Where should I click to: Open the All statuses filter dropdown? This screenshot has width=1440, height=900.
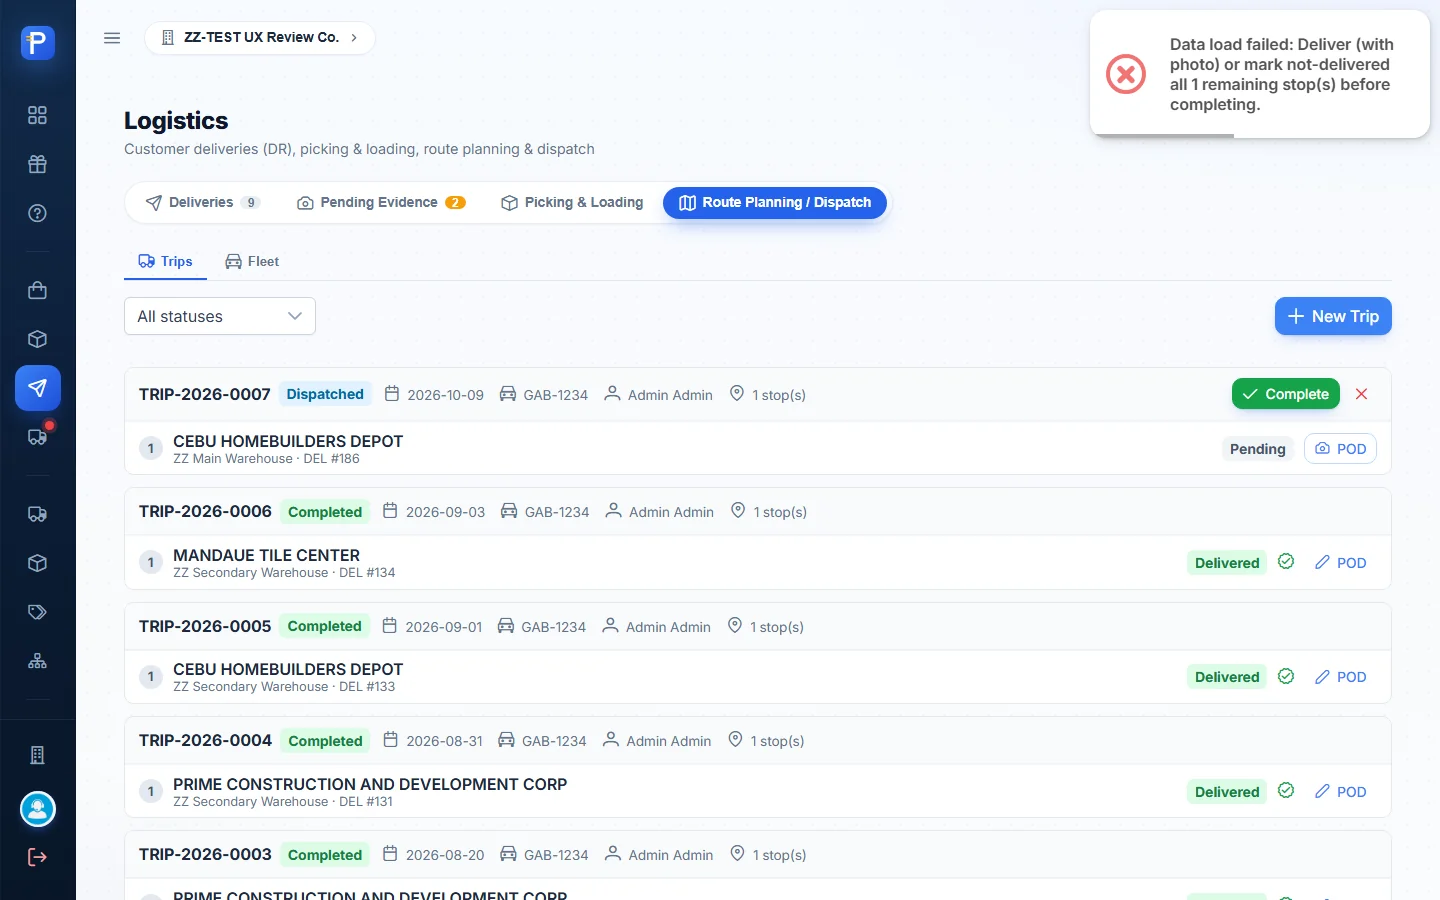click(x=220, y=316)
